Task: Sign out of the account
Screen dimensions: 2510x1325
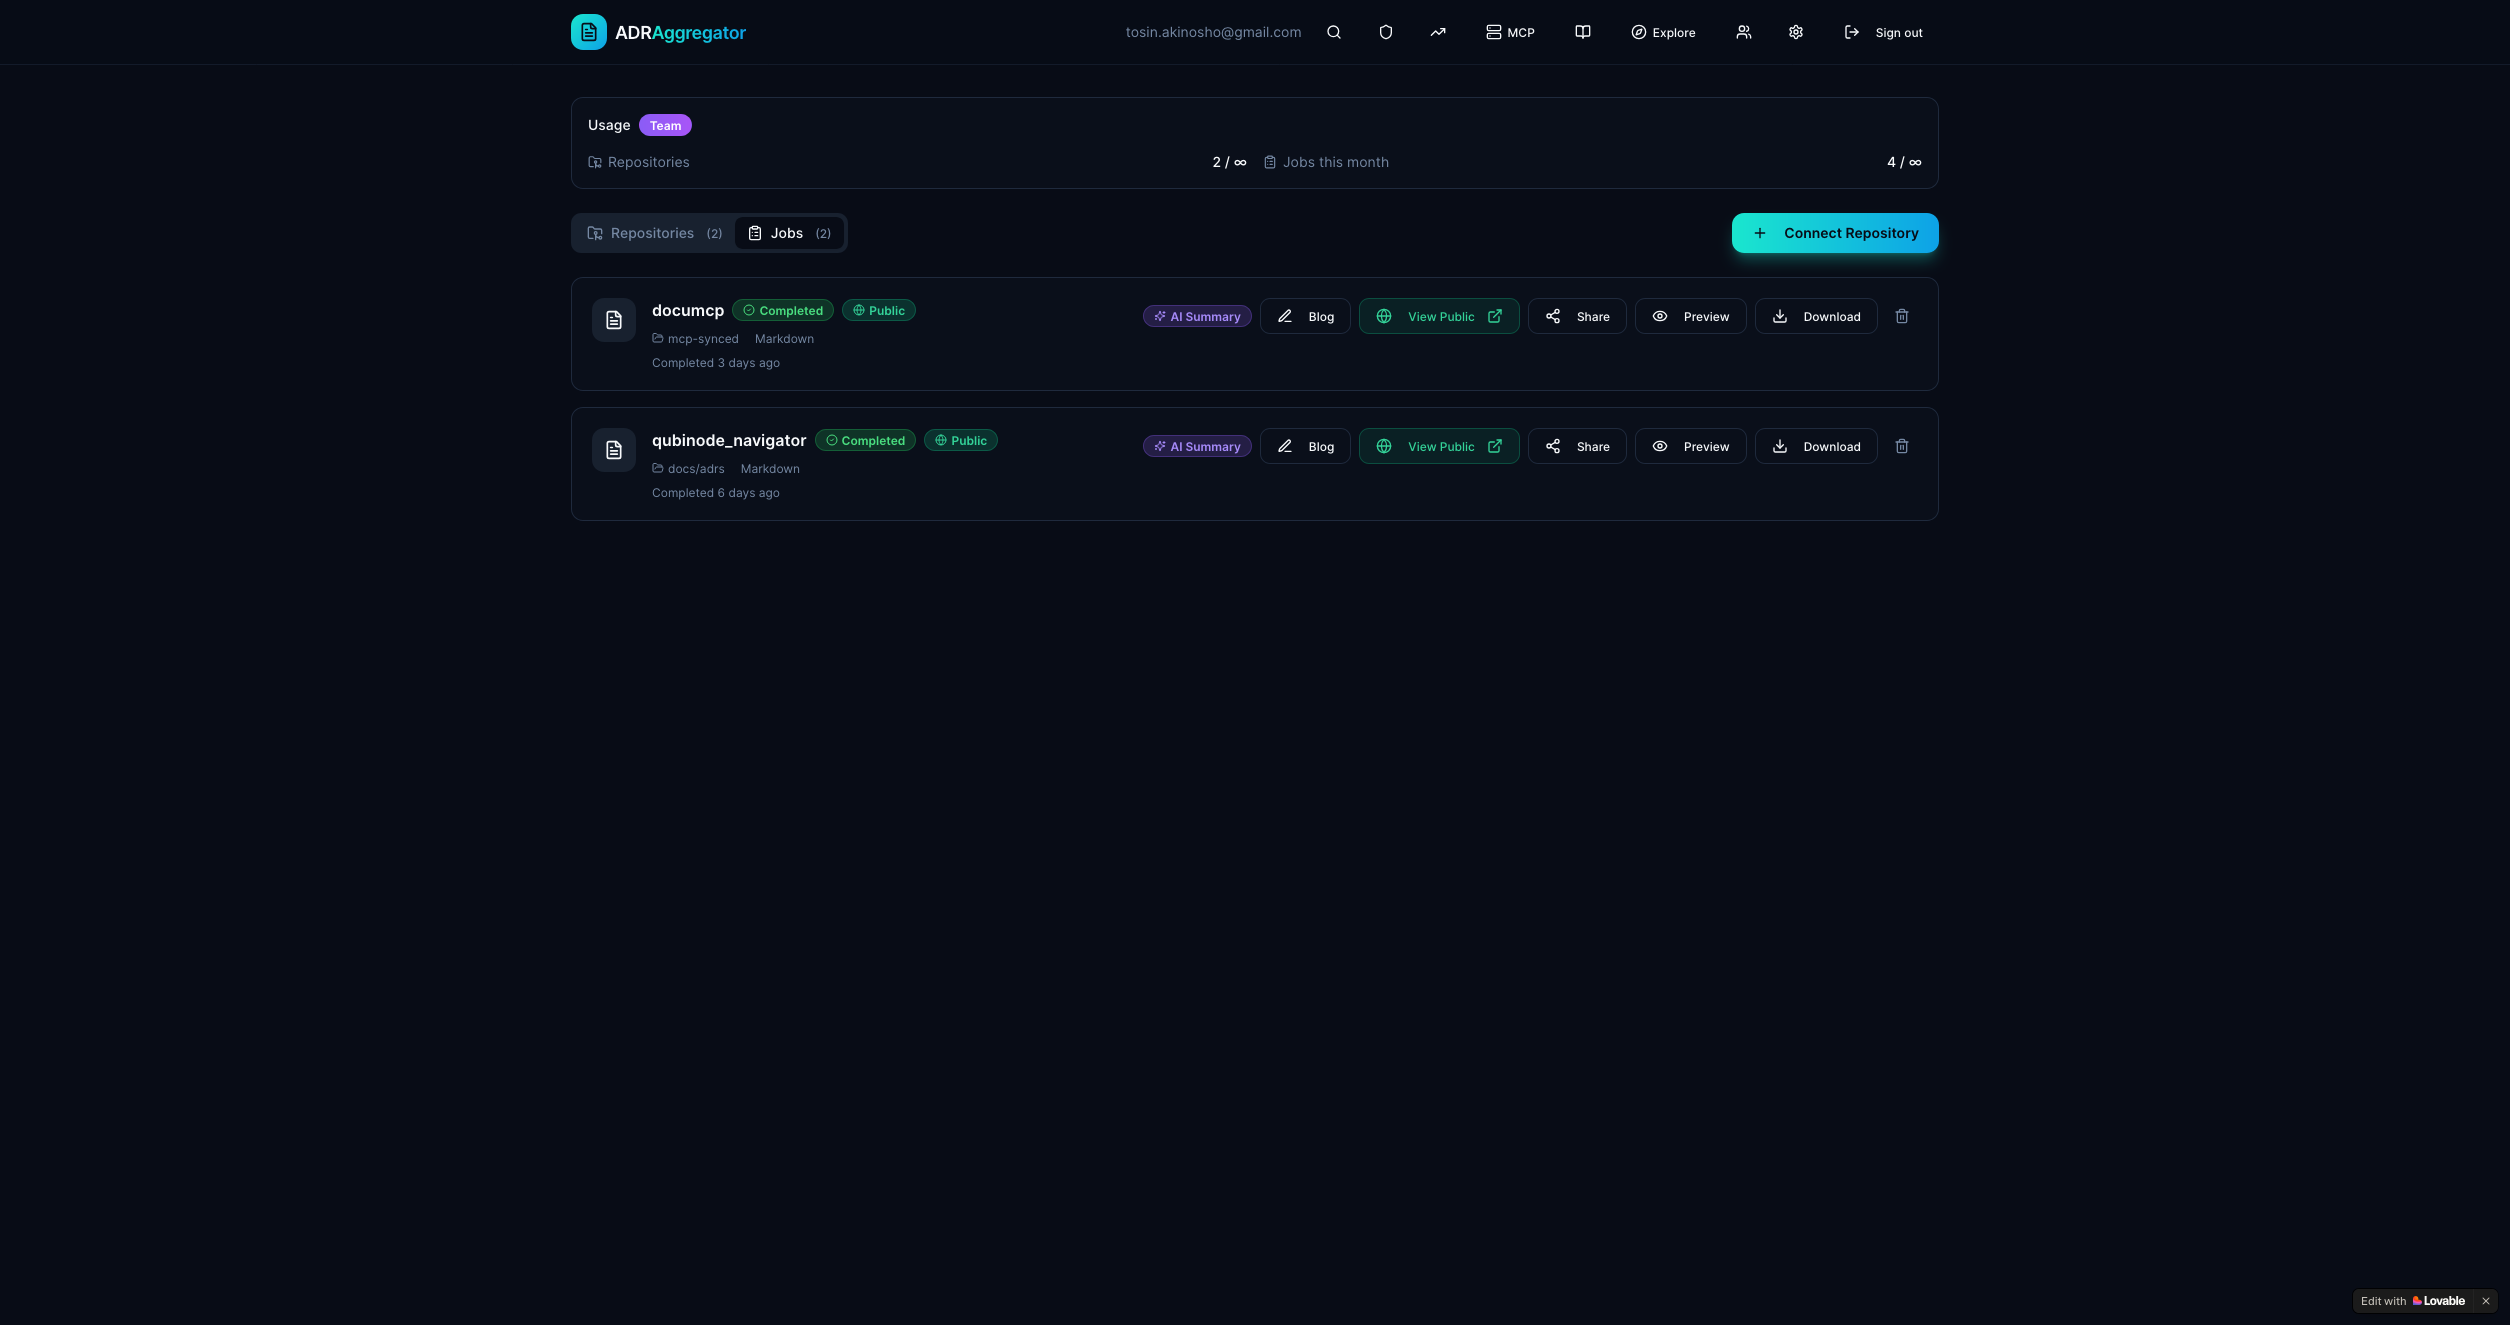Action: click(x=1882, y=32)
